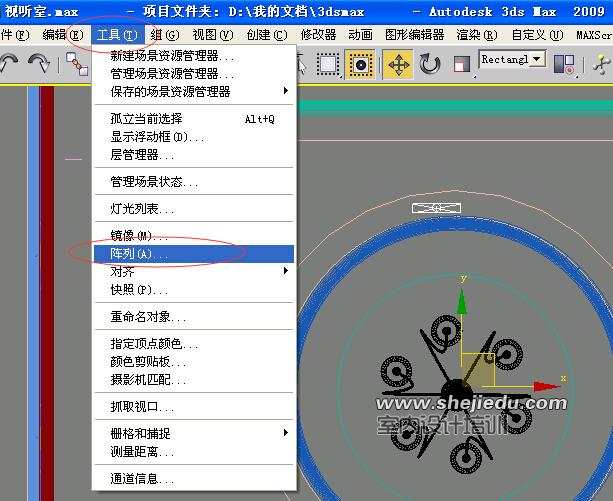Click the Select and Manipulate icon
This screenshot has width=613, height=501.
tap(601, 64)
